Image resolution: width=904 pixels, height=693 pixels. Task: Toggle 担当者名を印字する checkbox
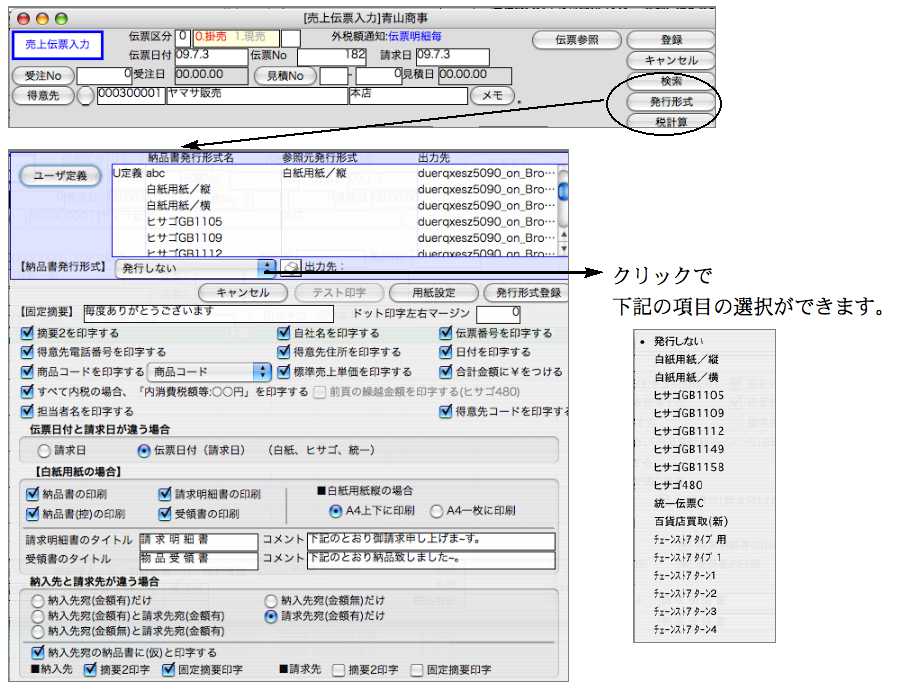27,411
